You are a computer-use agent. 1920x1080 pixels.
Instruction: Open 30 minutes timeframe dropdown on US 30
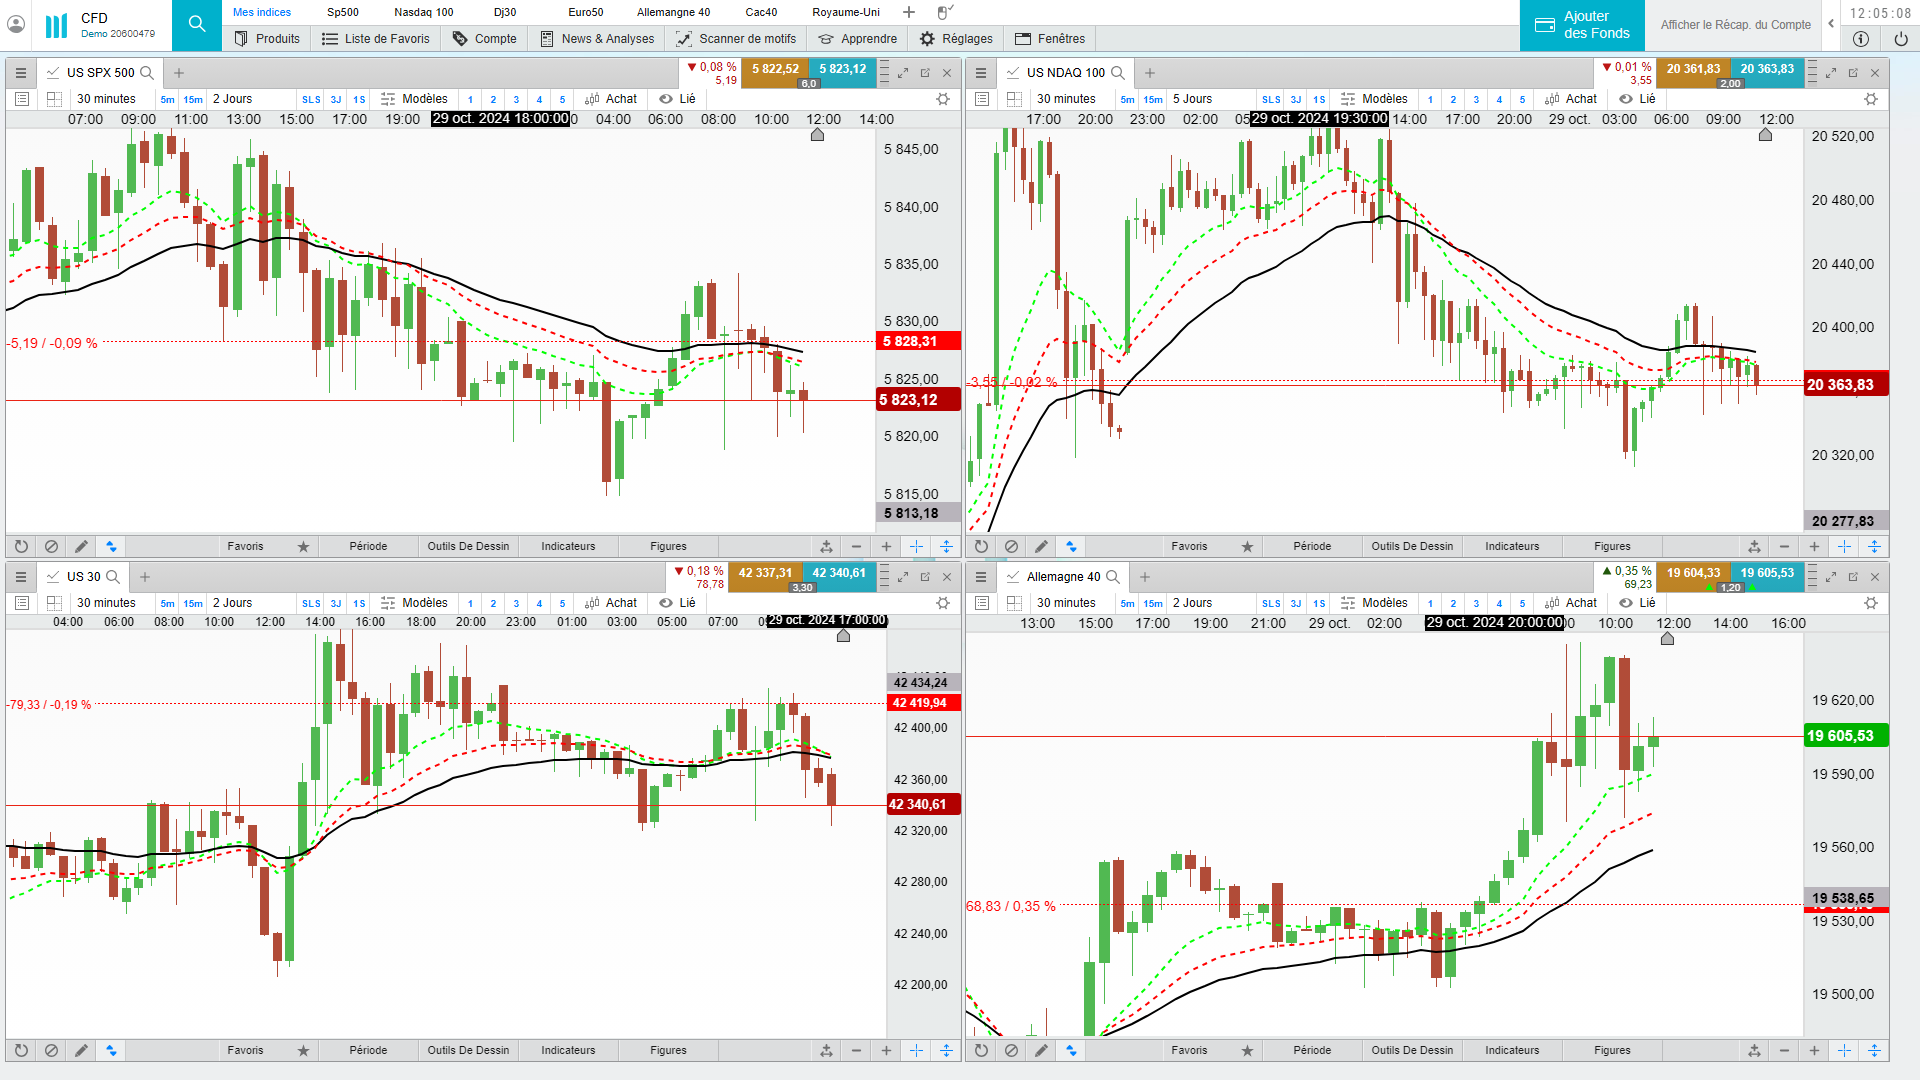(106, 603)
